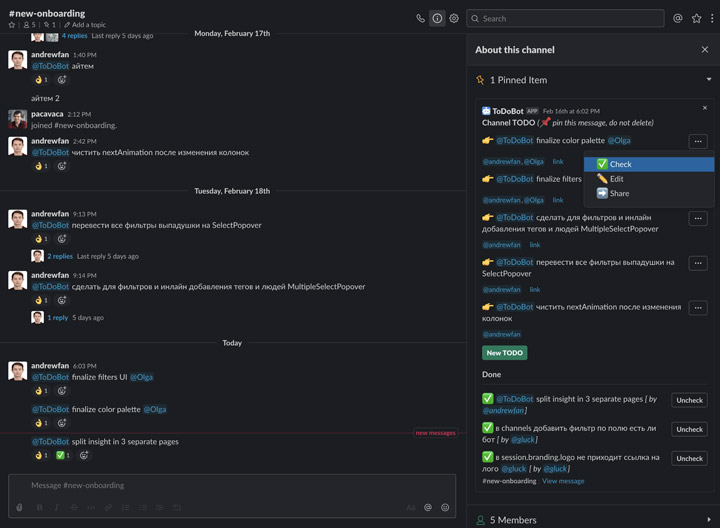Toggle bold formatting in composer
The height and width of the screenshot is (528, 720).
click(39, 507)
